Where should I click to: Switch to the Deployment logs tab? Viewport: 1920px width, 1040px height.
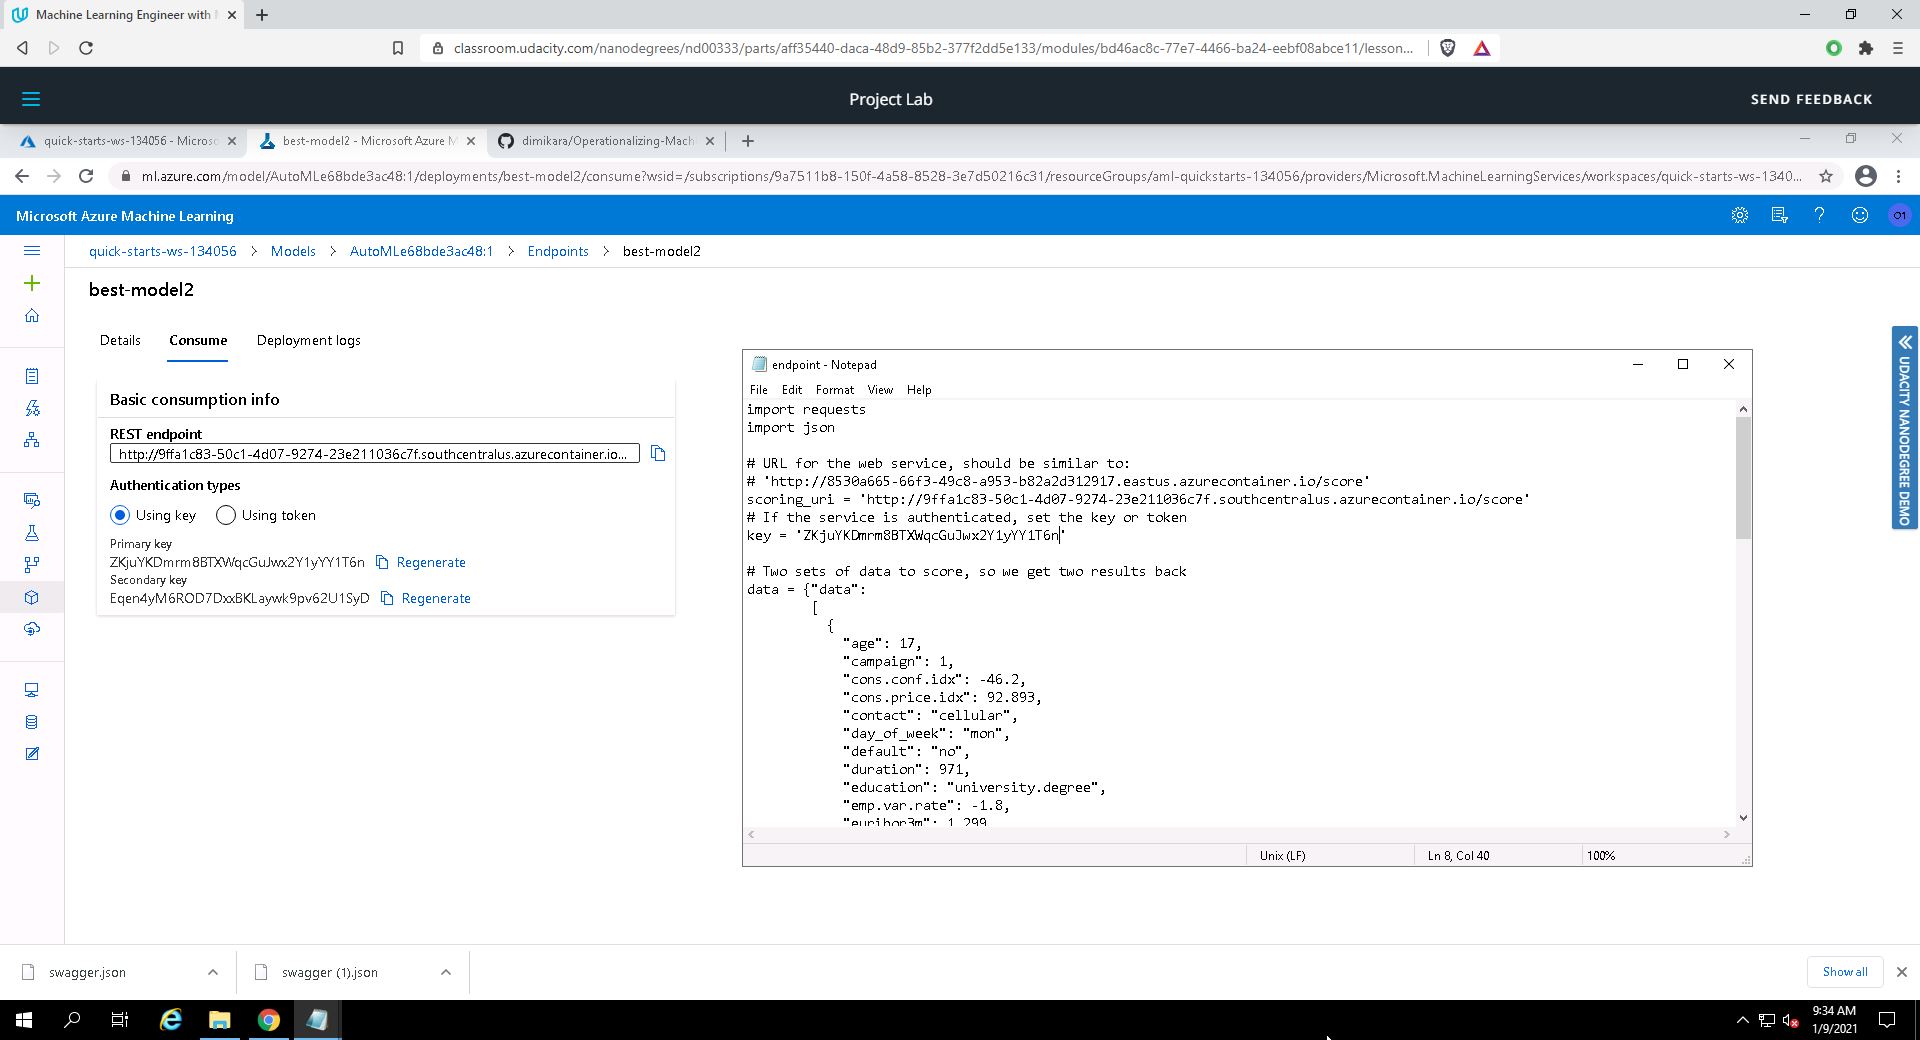click(x=308, y=340)
